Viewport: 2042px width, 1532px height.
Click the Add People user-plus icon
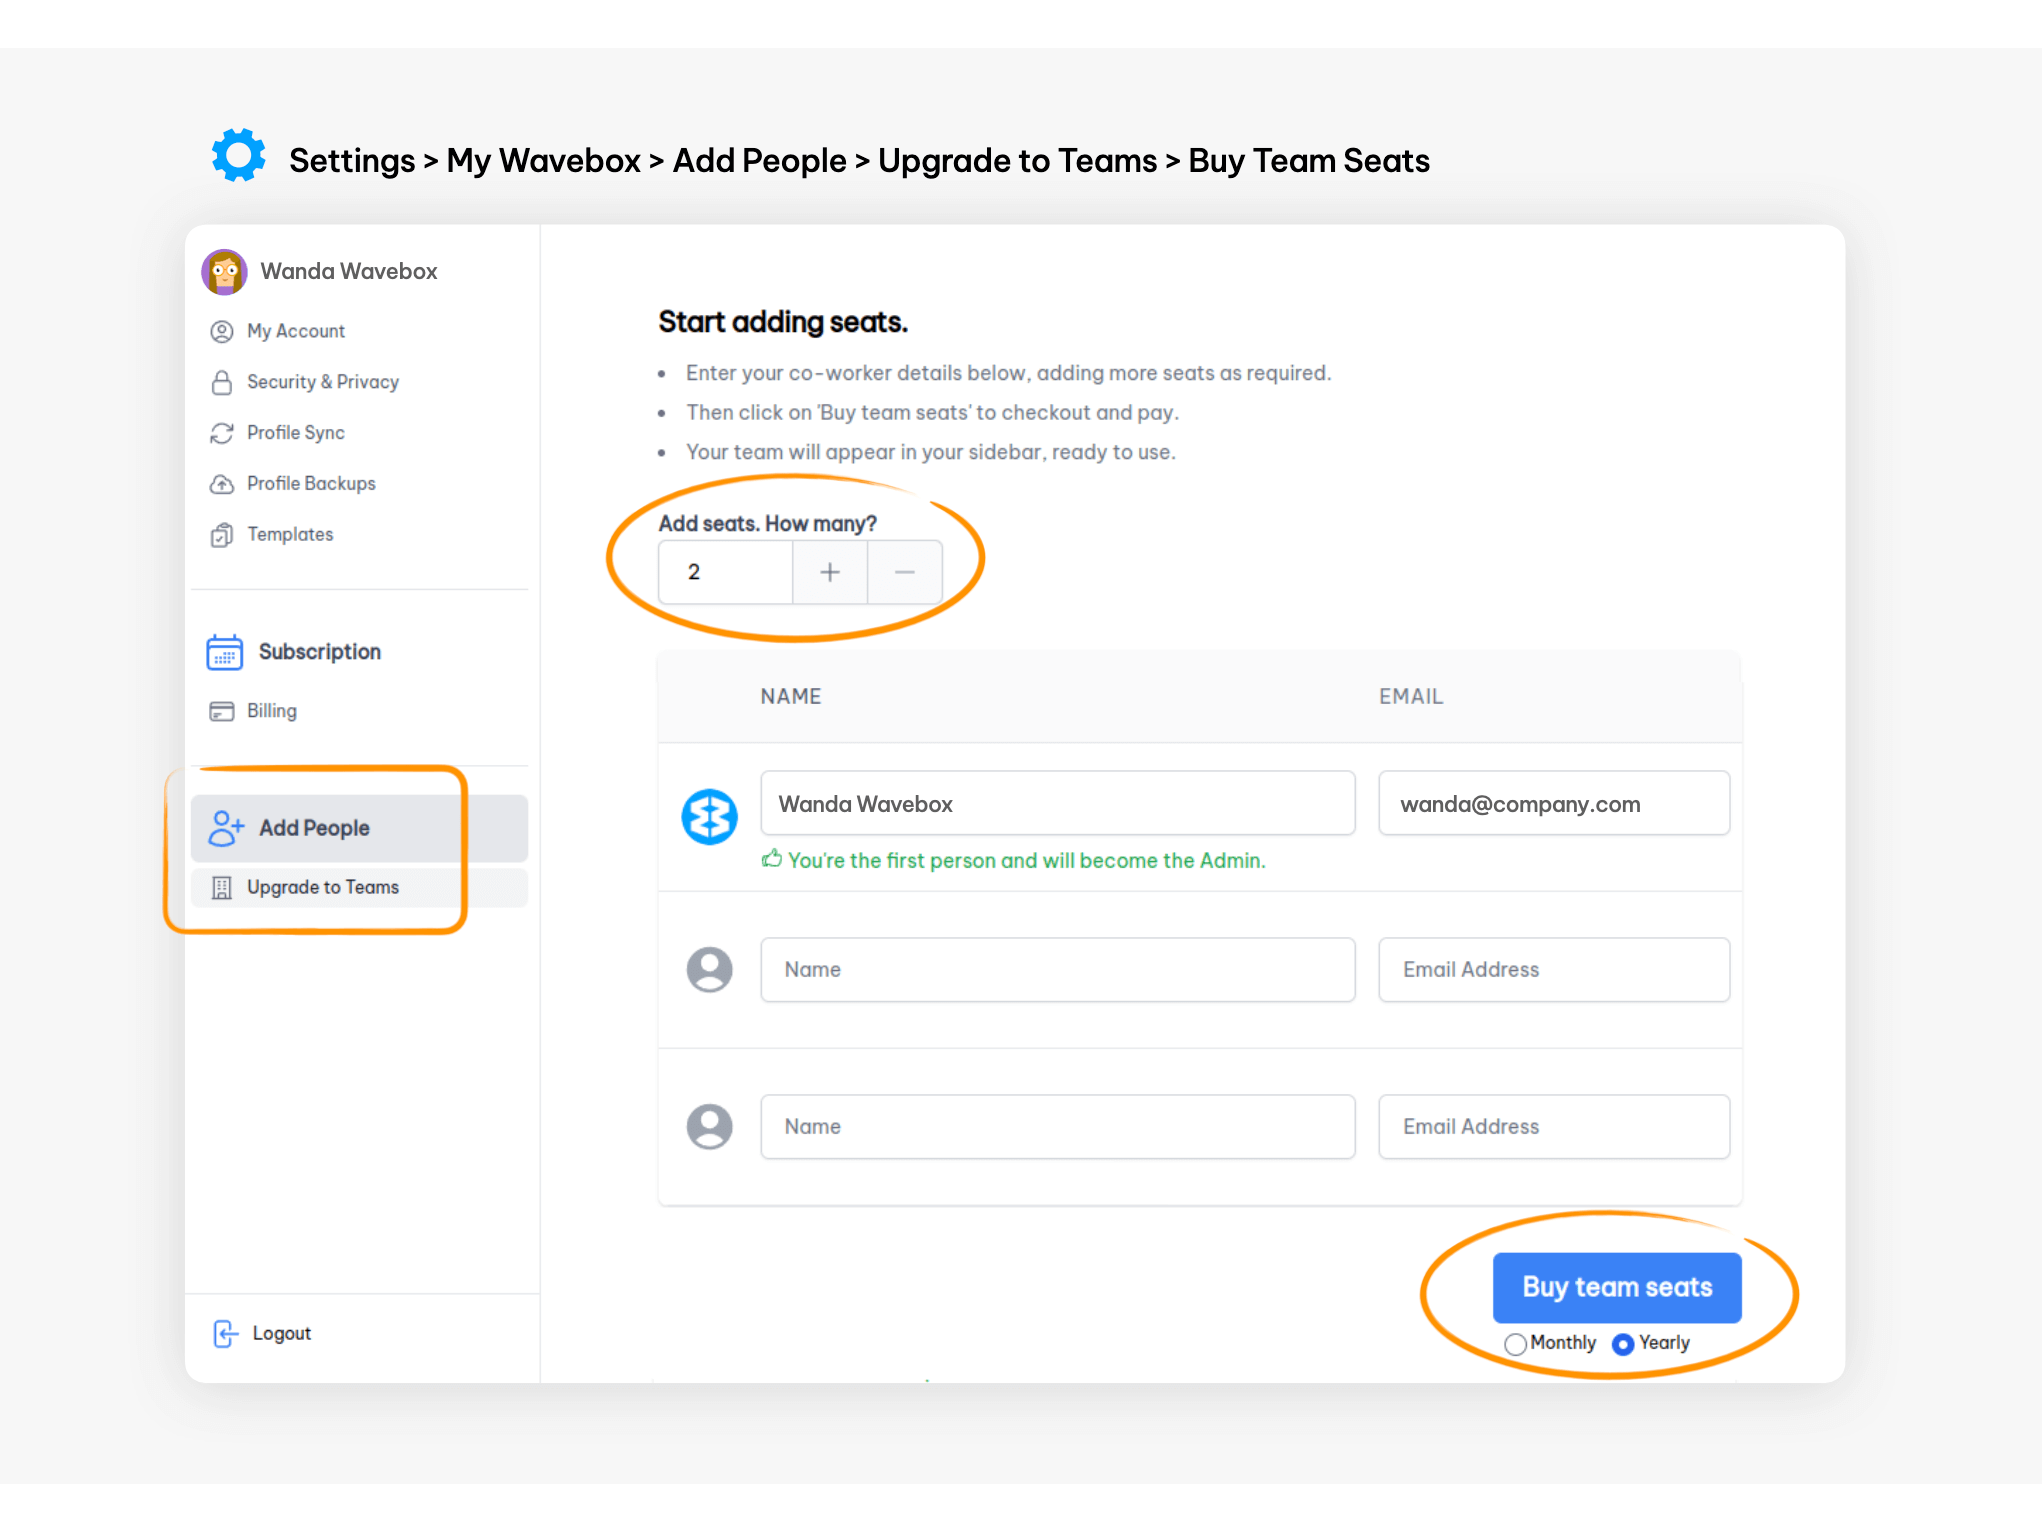(x=226, y=828)
